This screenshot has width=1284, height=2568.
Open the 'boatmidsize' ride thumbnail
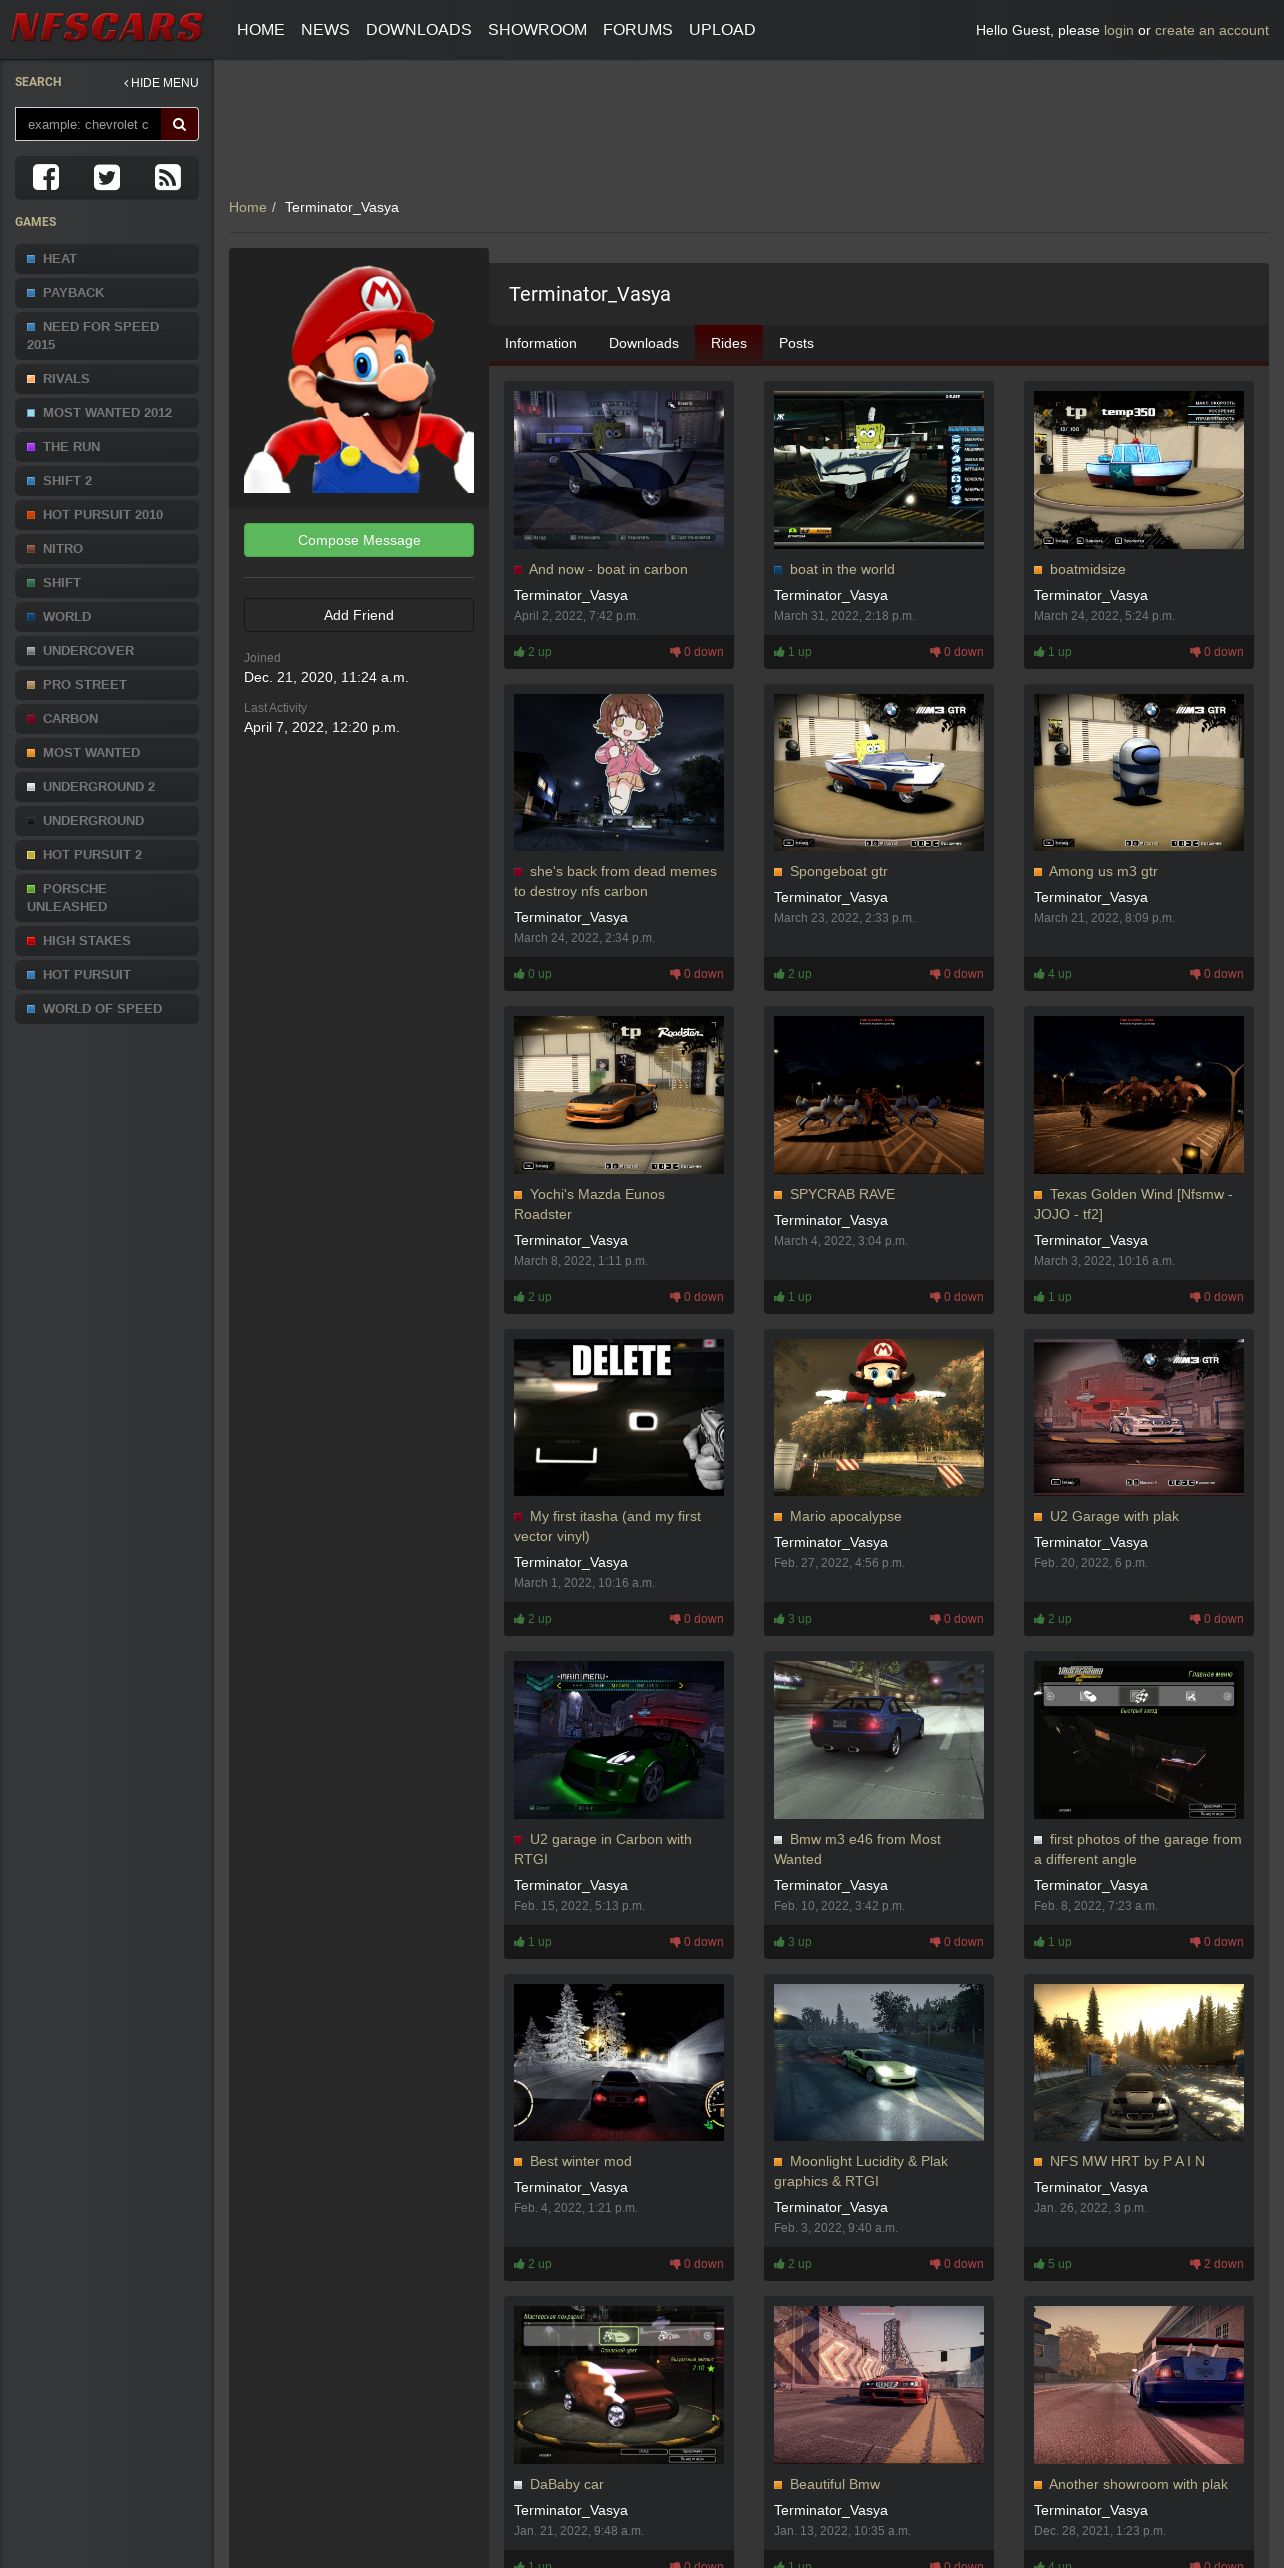coord(1139,470)
